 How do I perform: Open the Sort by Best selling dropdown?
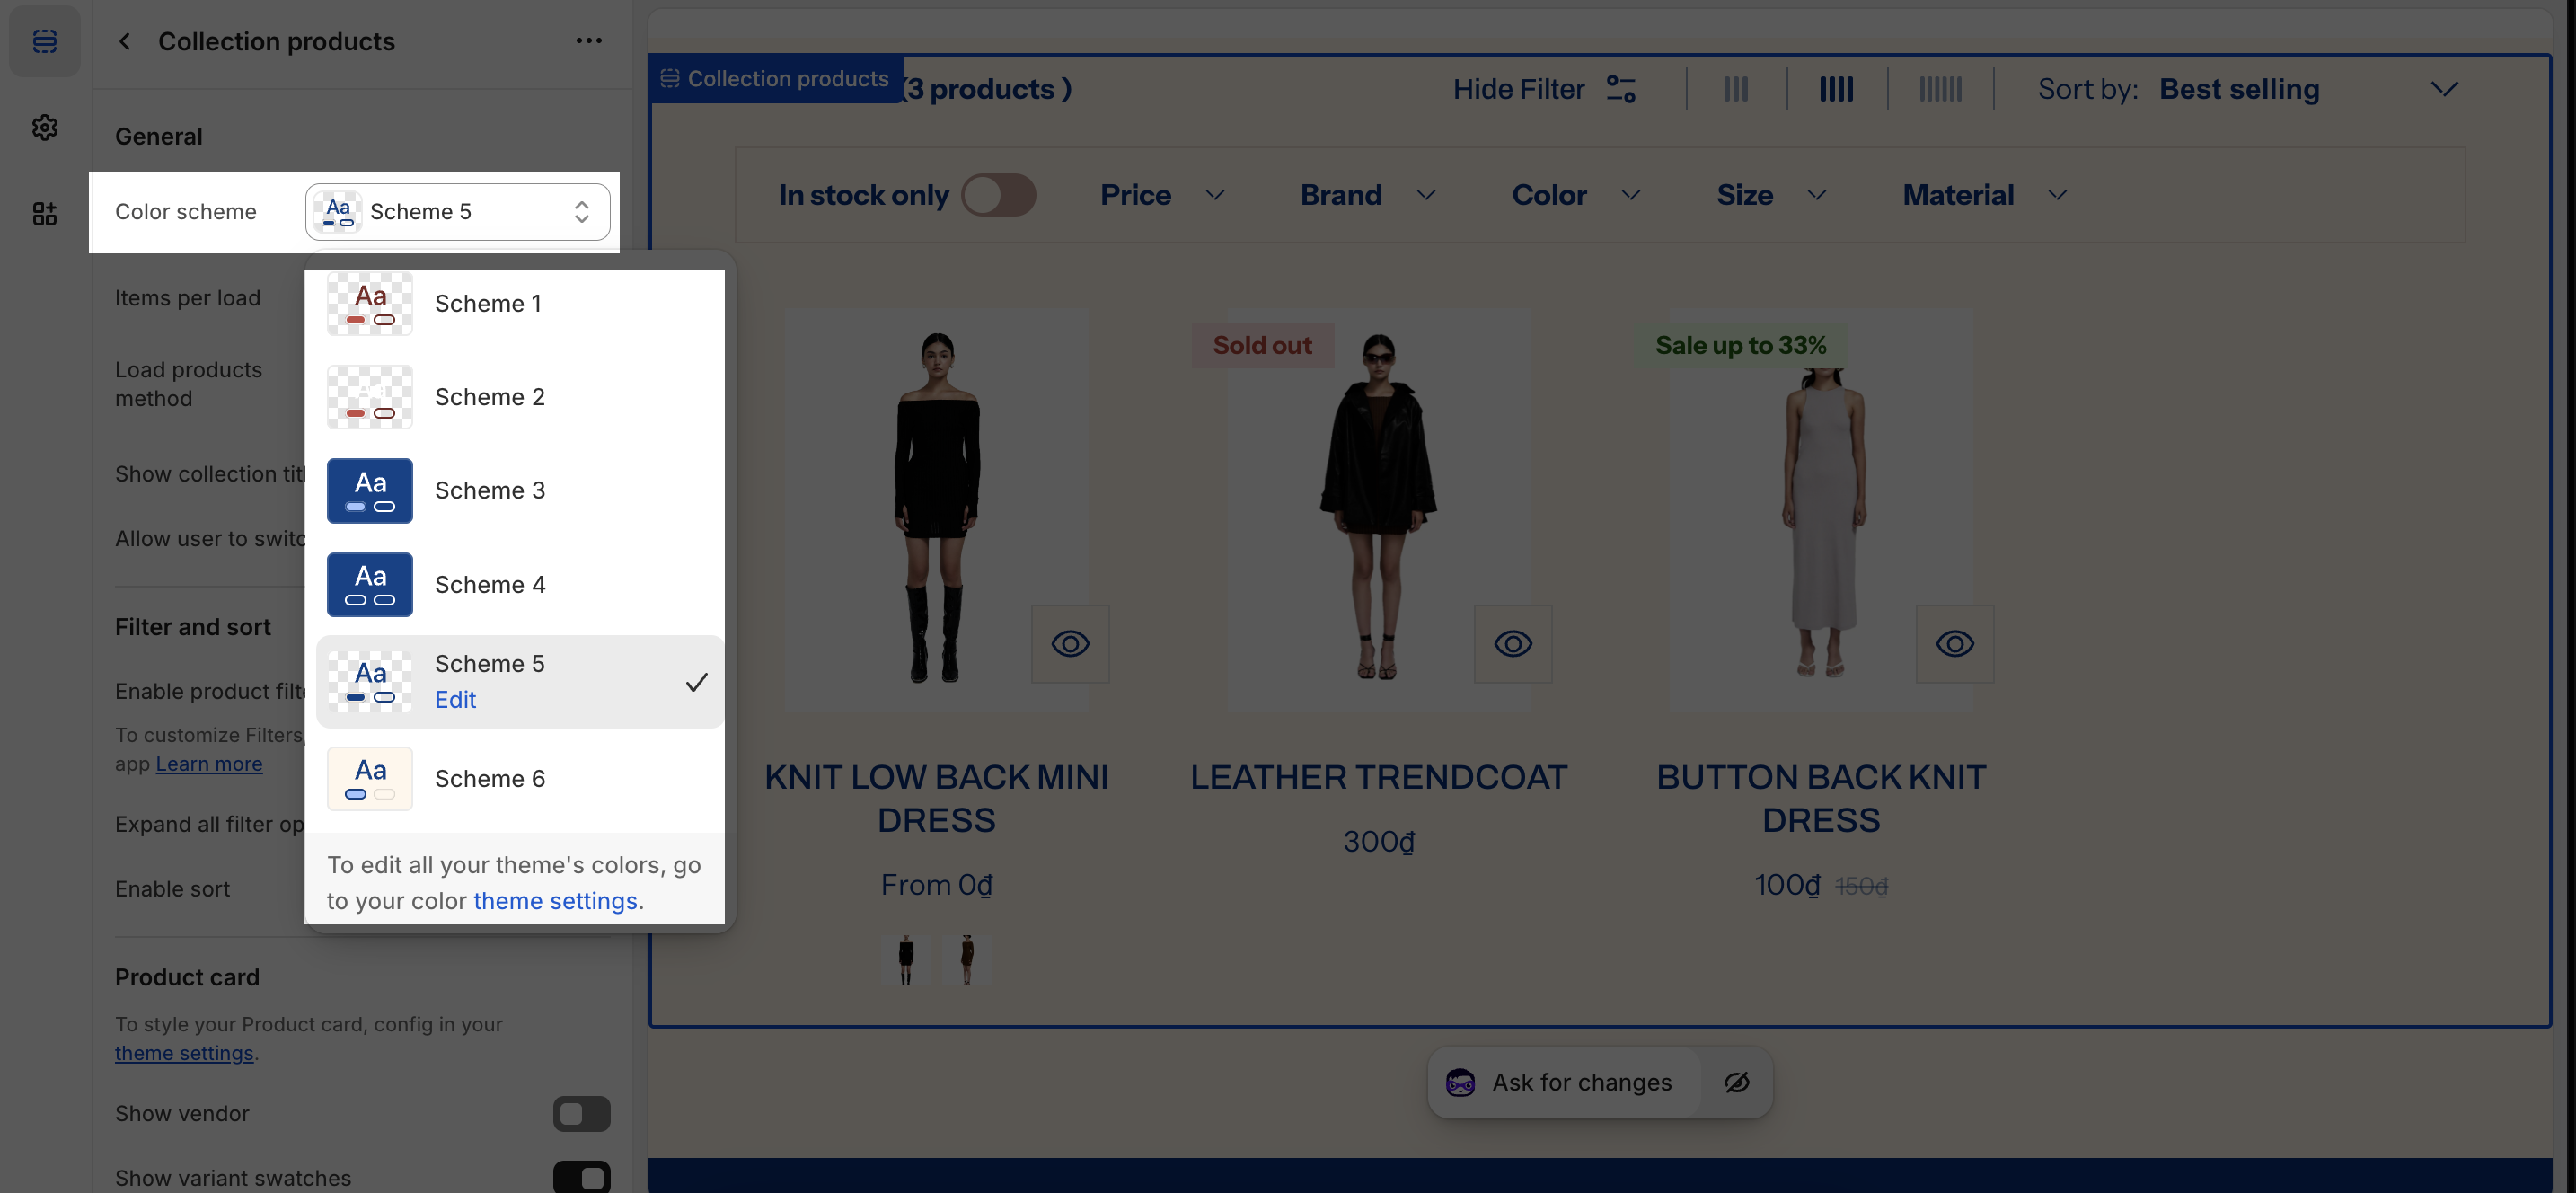(x=2240, y=89)
